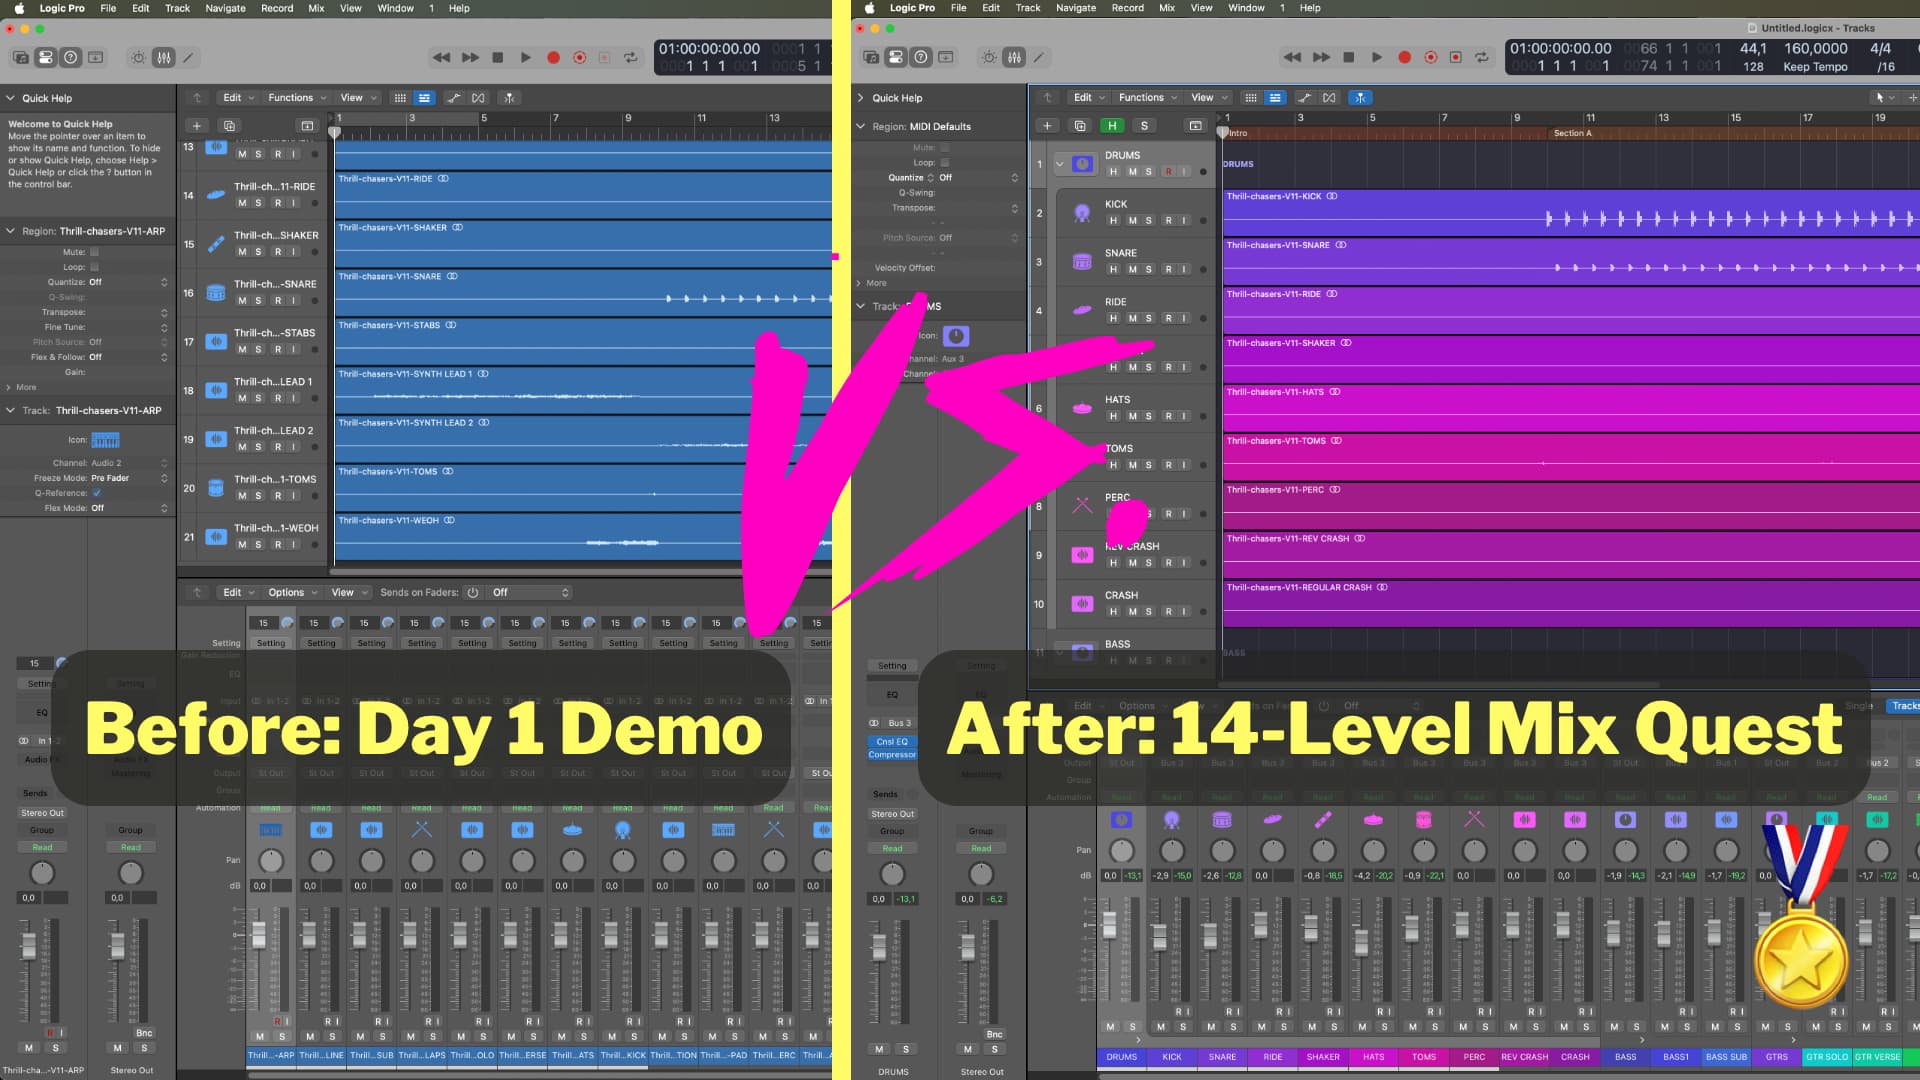Open Mixer button in right control bar
This screenshot has width=1920, height=1080.
1014,58
